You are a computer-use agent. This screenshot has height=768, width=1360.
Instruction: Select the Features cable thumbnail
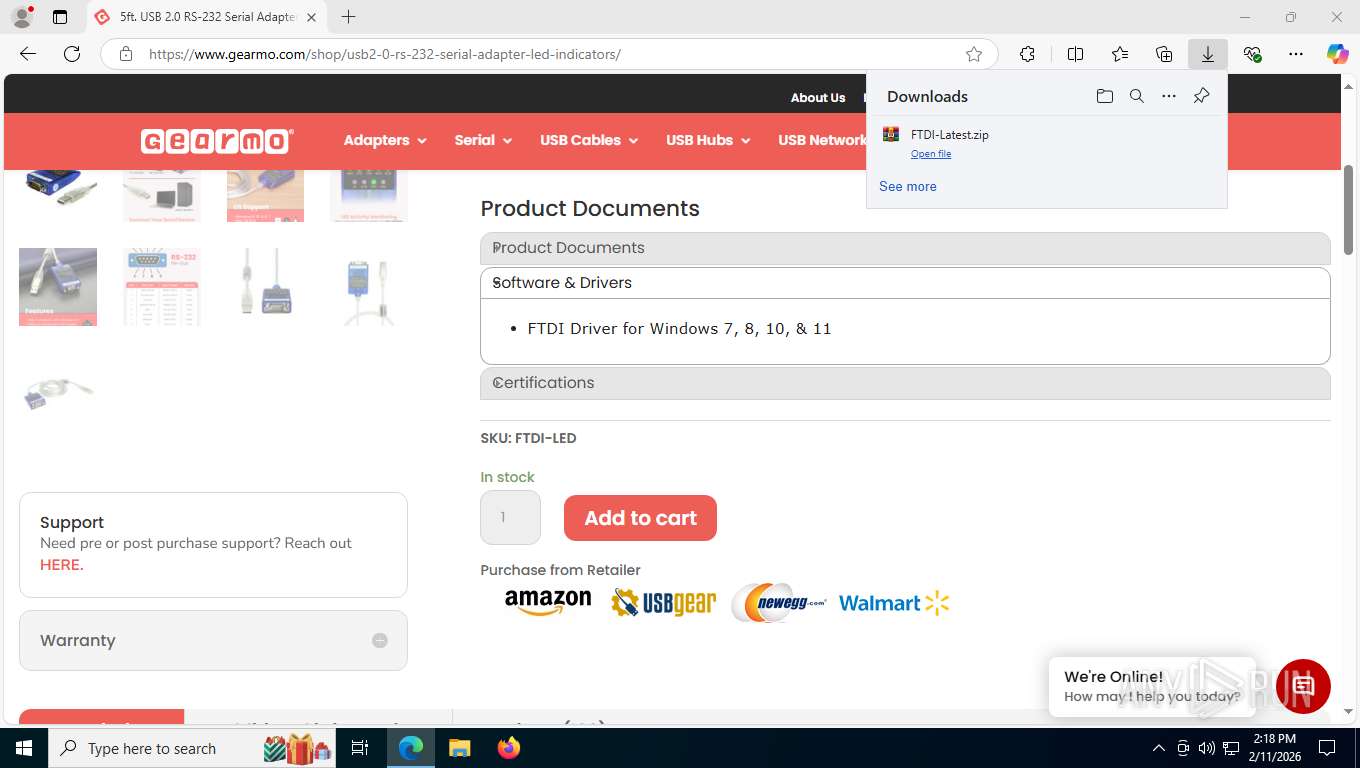tap(58, 287)
